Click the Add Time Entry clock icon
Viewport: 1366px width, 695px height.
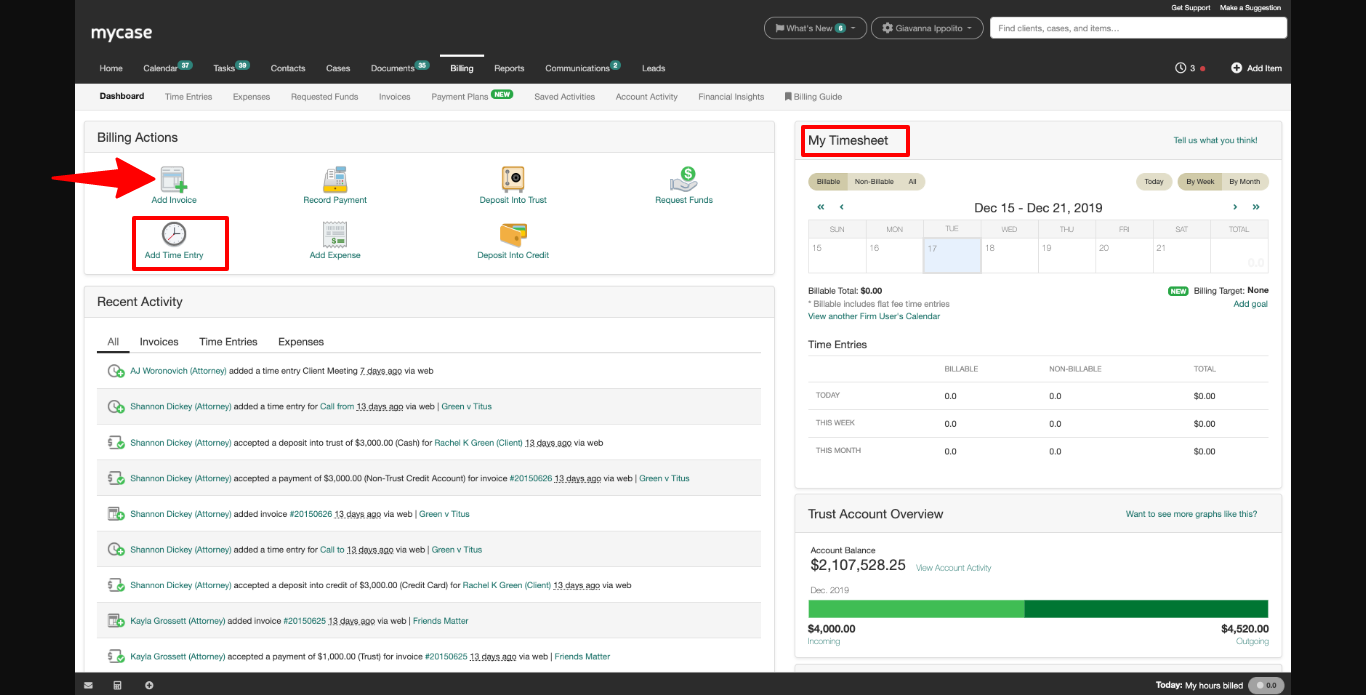pyautogui.click(x=174, y=234)
